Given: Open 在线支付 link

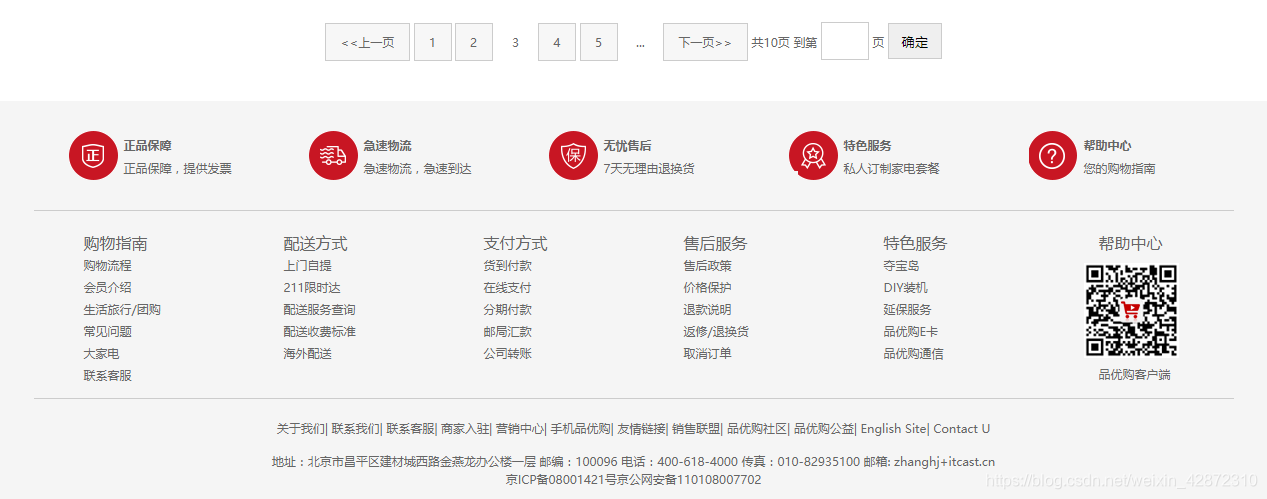Looking at the screenshot, I should coord(507,288).
